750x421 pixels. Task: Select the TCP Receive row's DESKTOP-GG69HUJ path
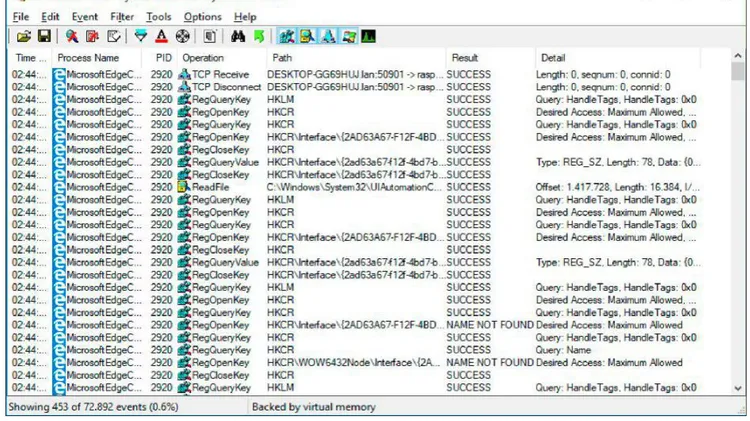[x=355, y=75]
